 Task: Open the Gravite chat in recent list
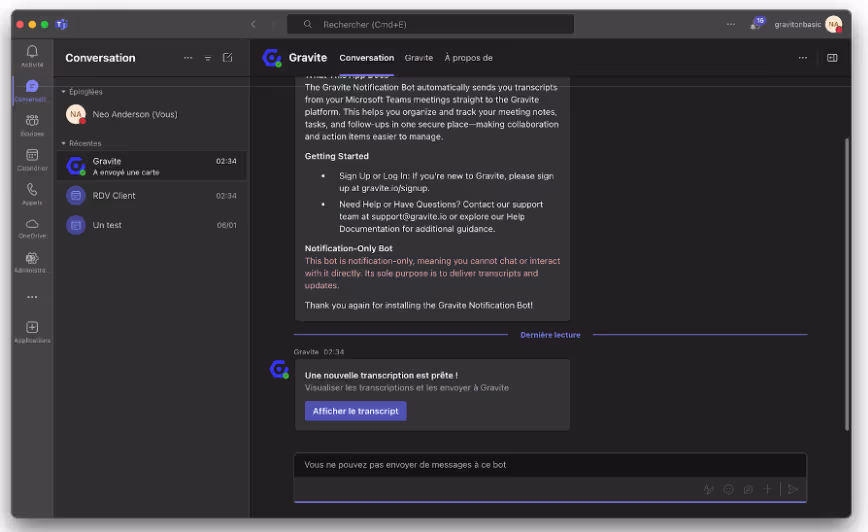[151, 166]
